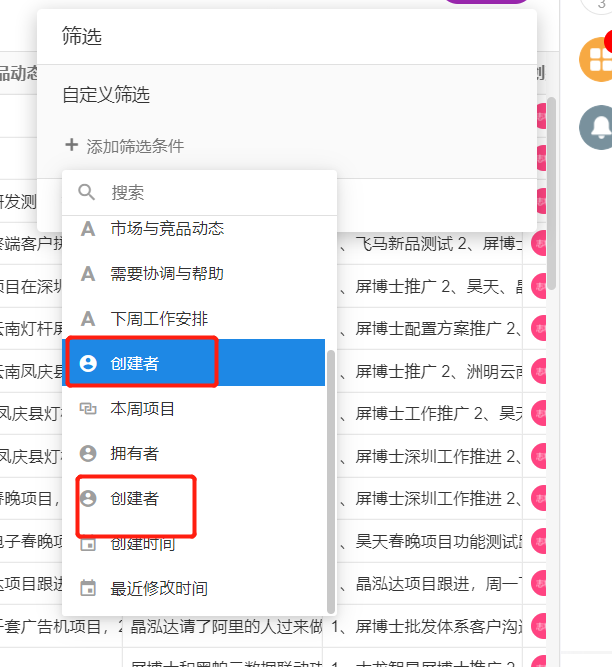Select the 需要协调与帮助 field option
The height and width of the screenshot is (667, 612).
tap(193, 274)
